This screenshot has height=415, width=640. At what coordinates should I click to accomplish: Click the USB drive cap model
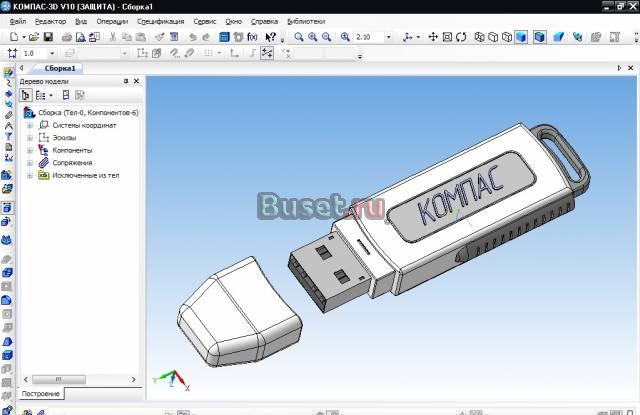tap(240, 313)
